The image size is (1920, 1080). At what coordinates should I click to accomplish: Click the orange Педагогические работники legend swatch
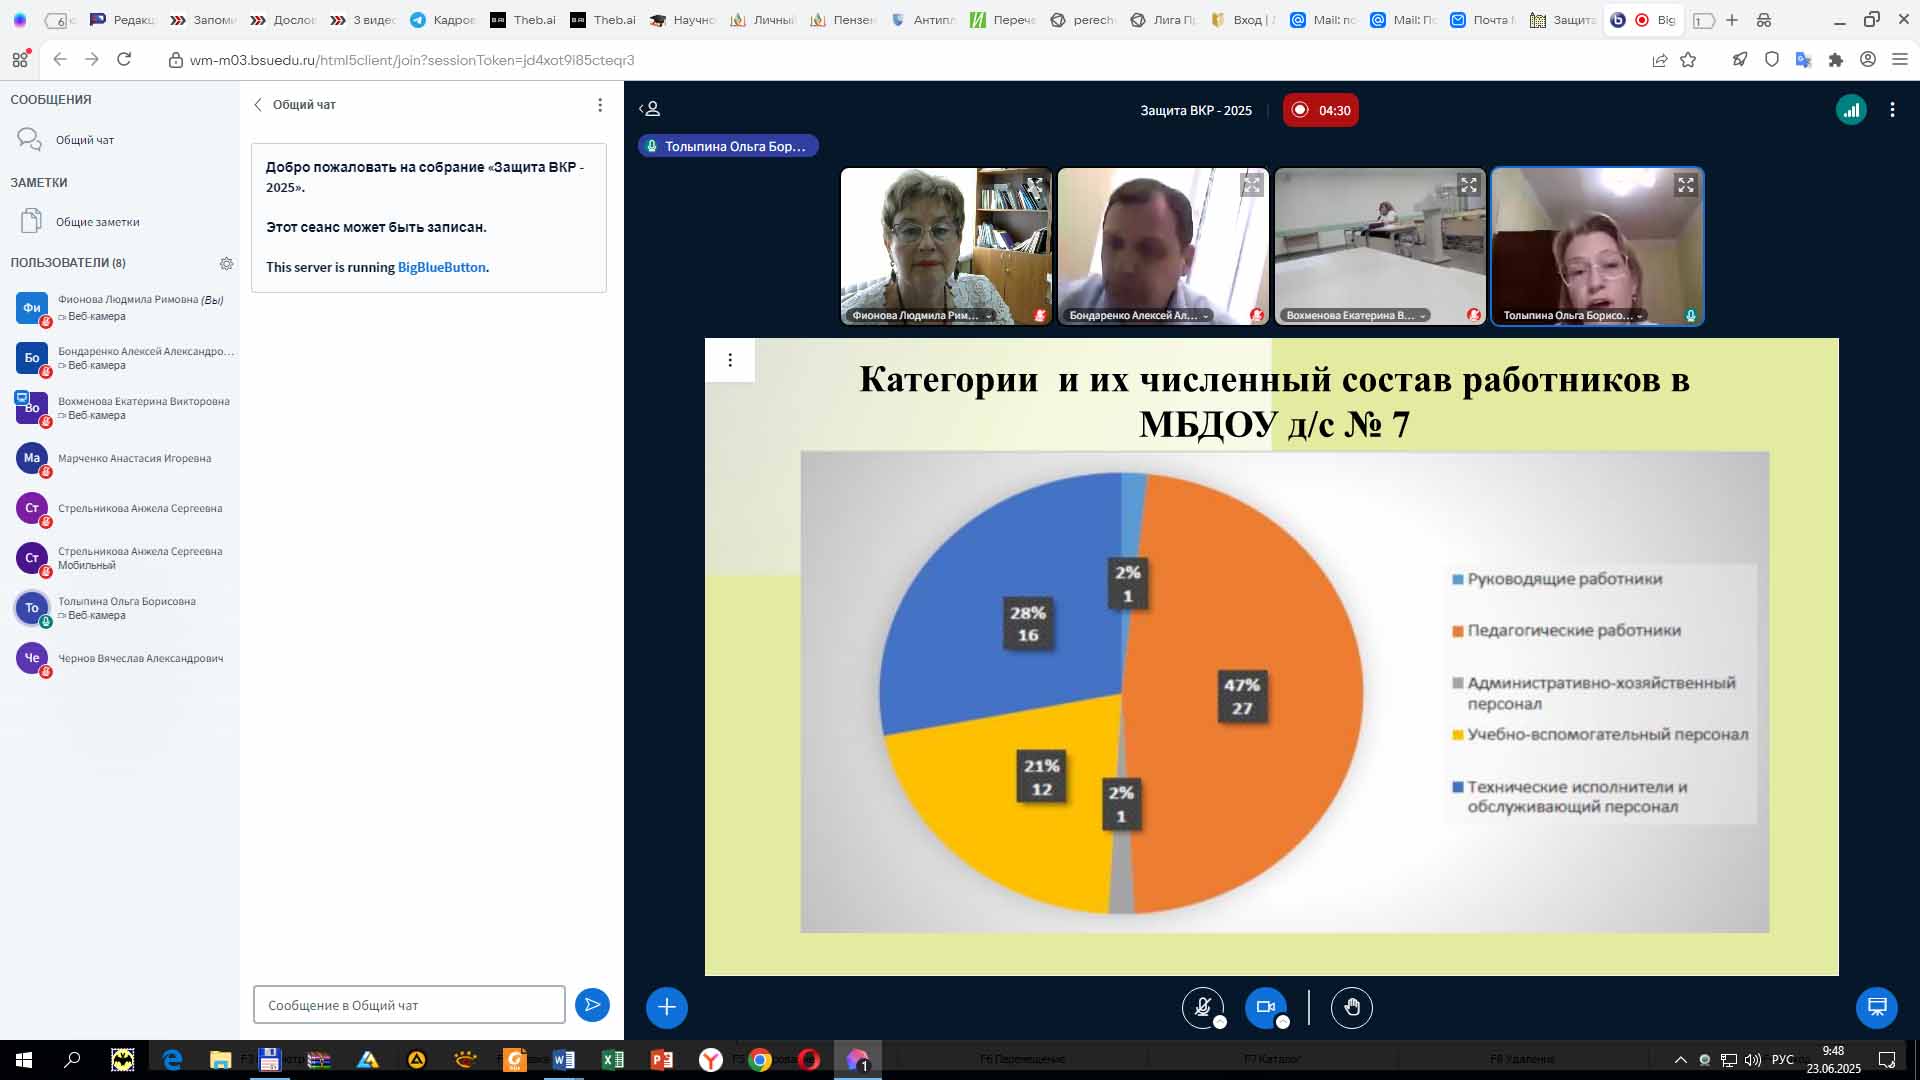1458,631
